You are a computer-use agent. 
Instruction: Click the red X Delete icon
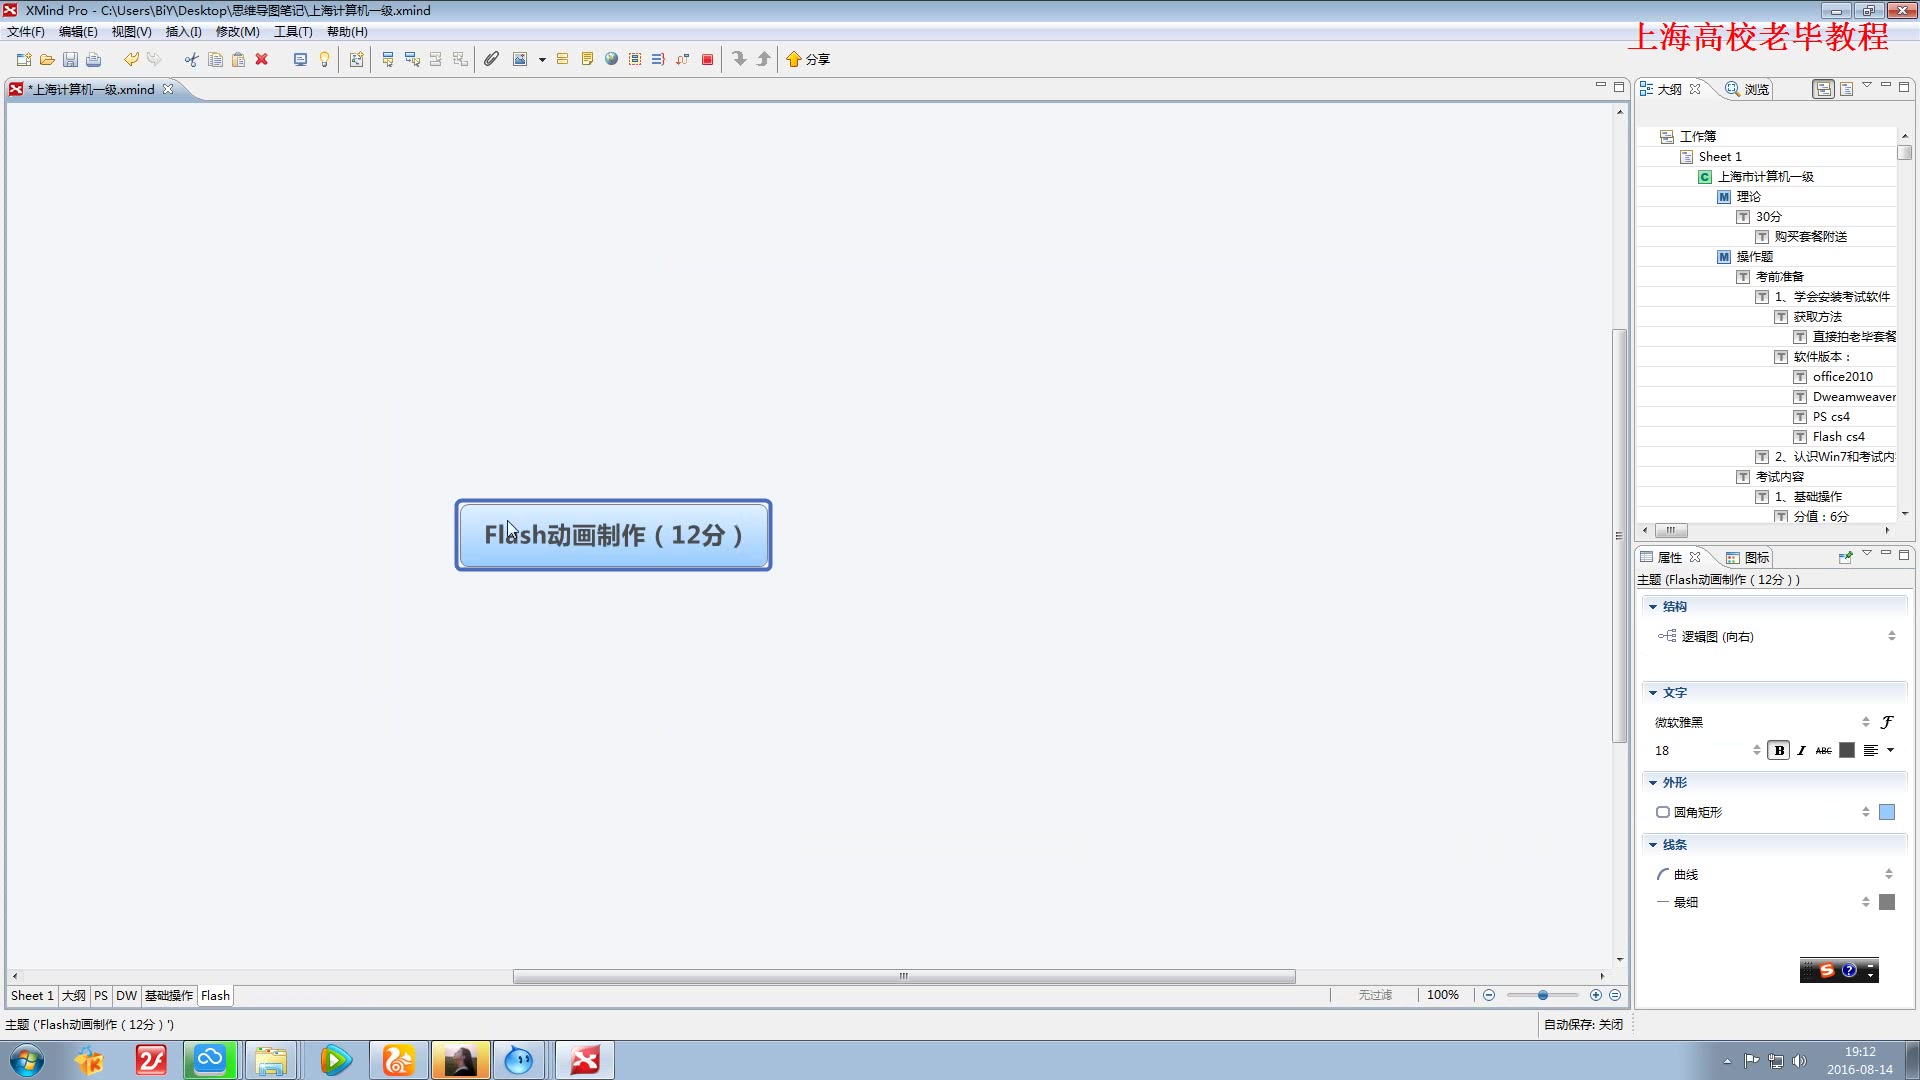[x=262, y=59]
